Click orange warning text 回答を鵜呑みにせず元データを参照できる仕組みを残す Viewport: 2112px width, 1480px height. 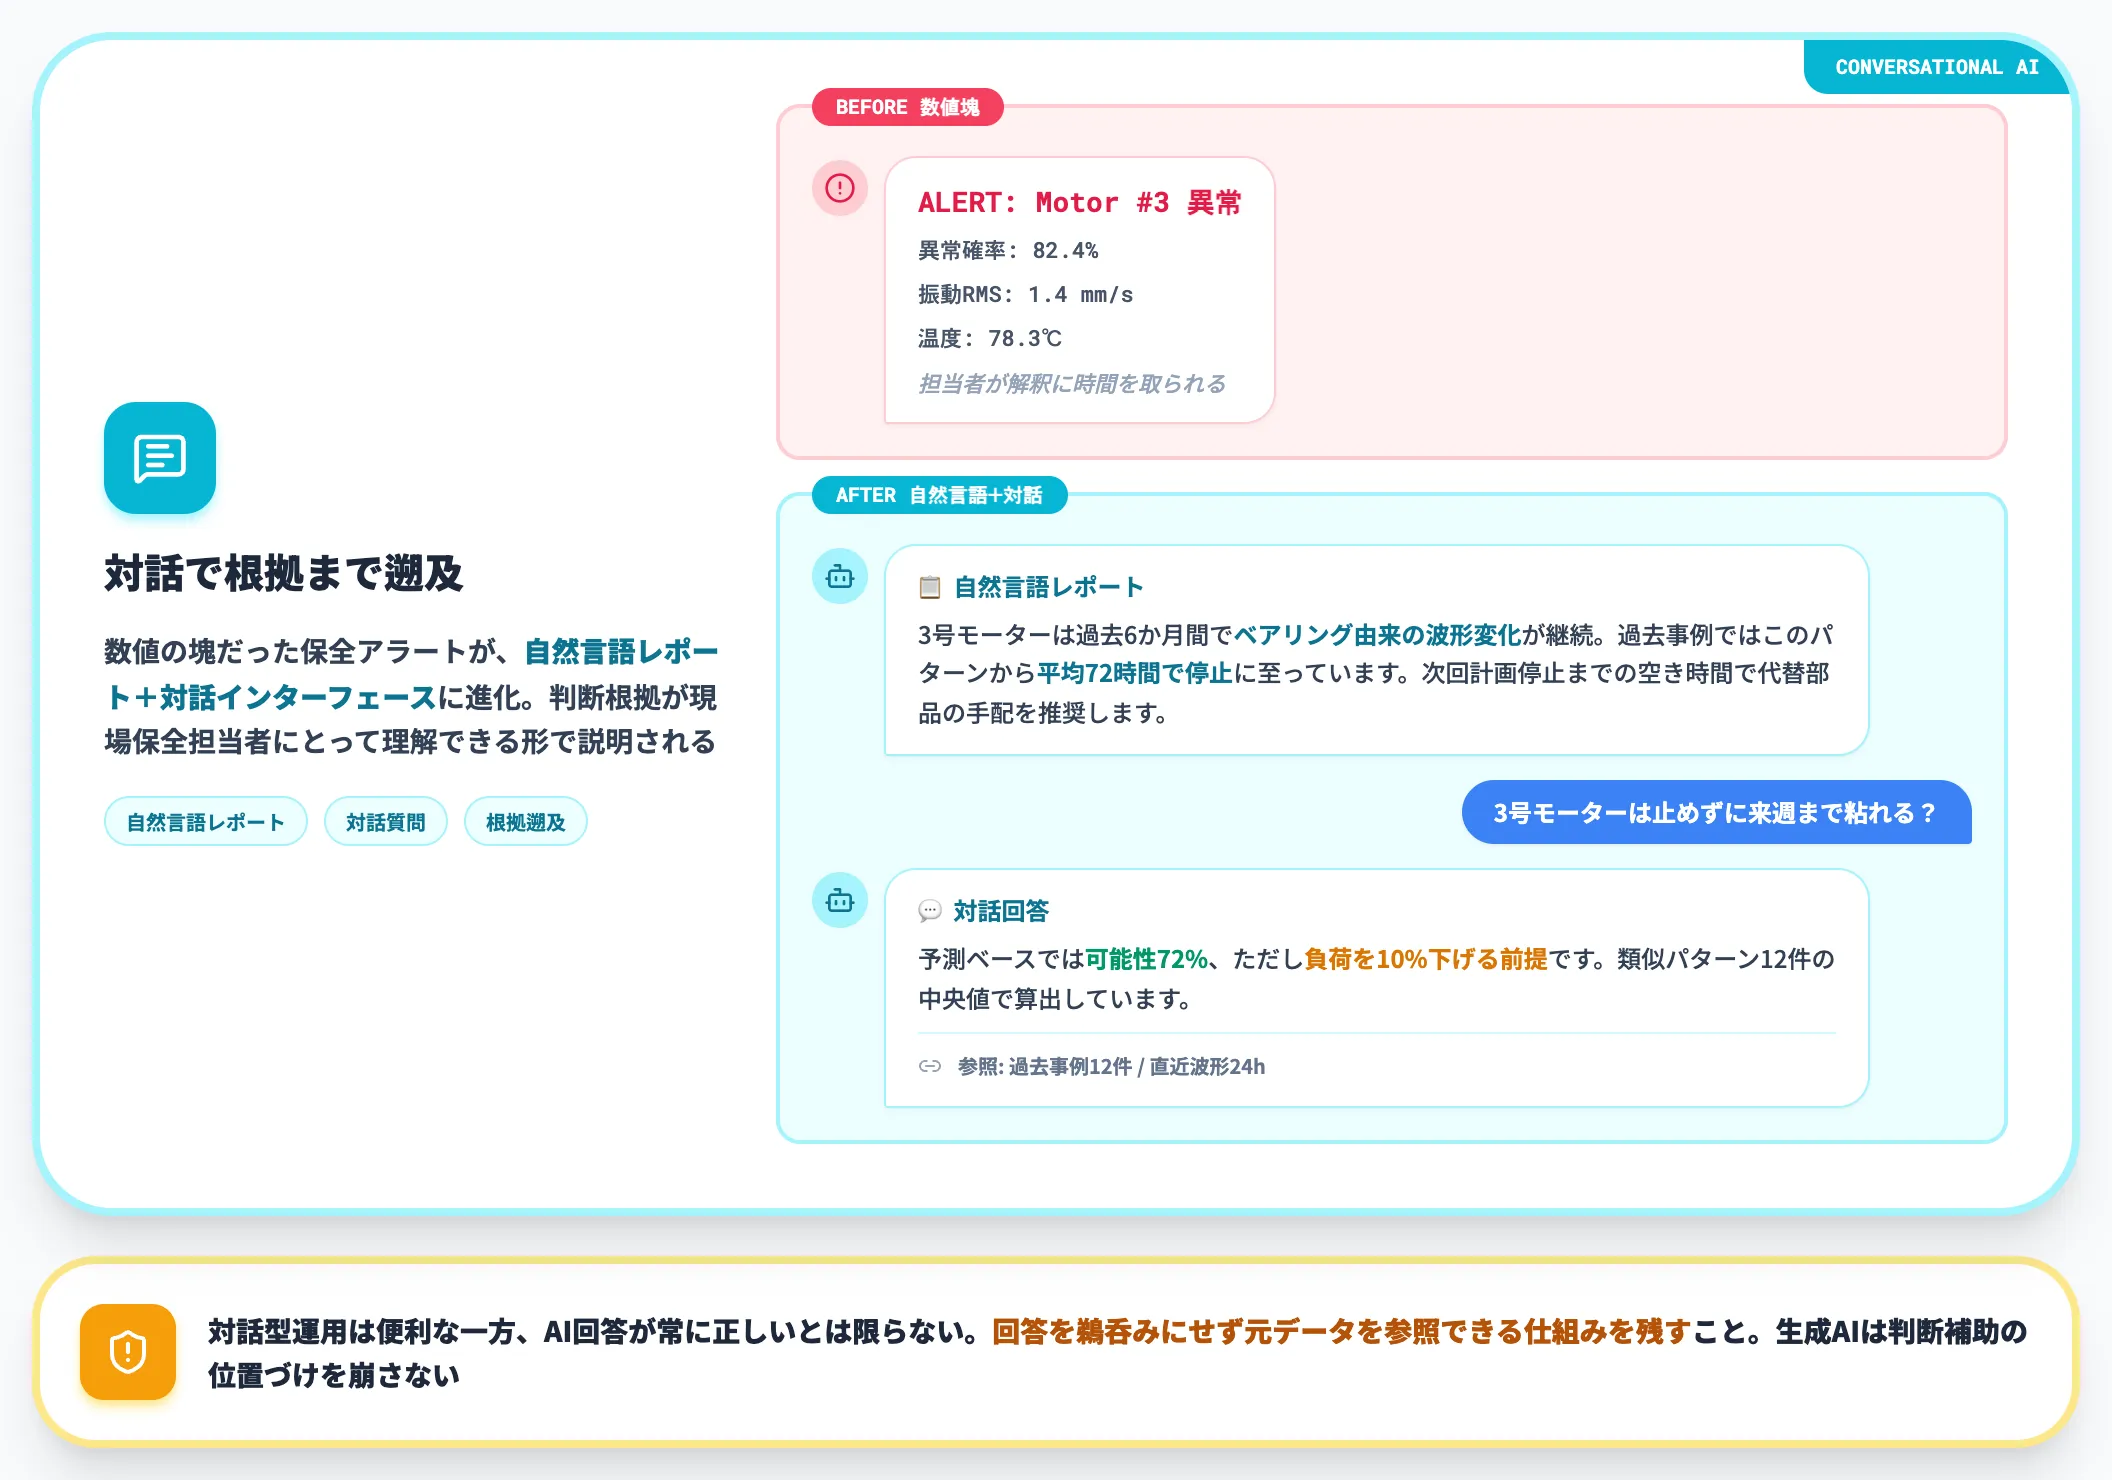point(1341,1331)
